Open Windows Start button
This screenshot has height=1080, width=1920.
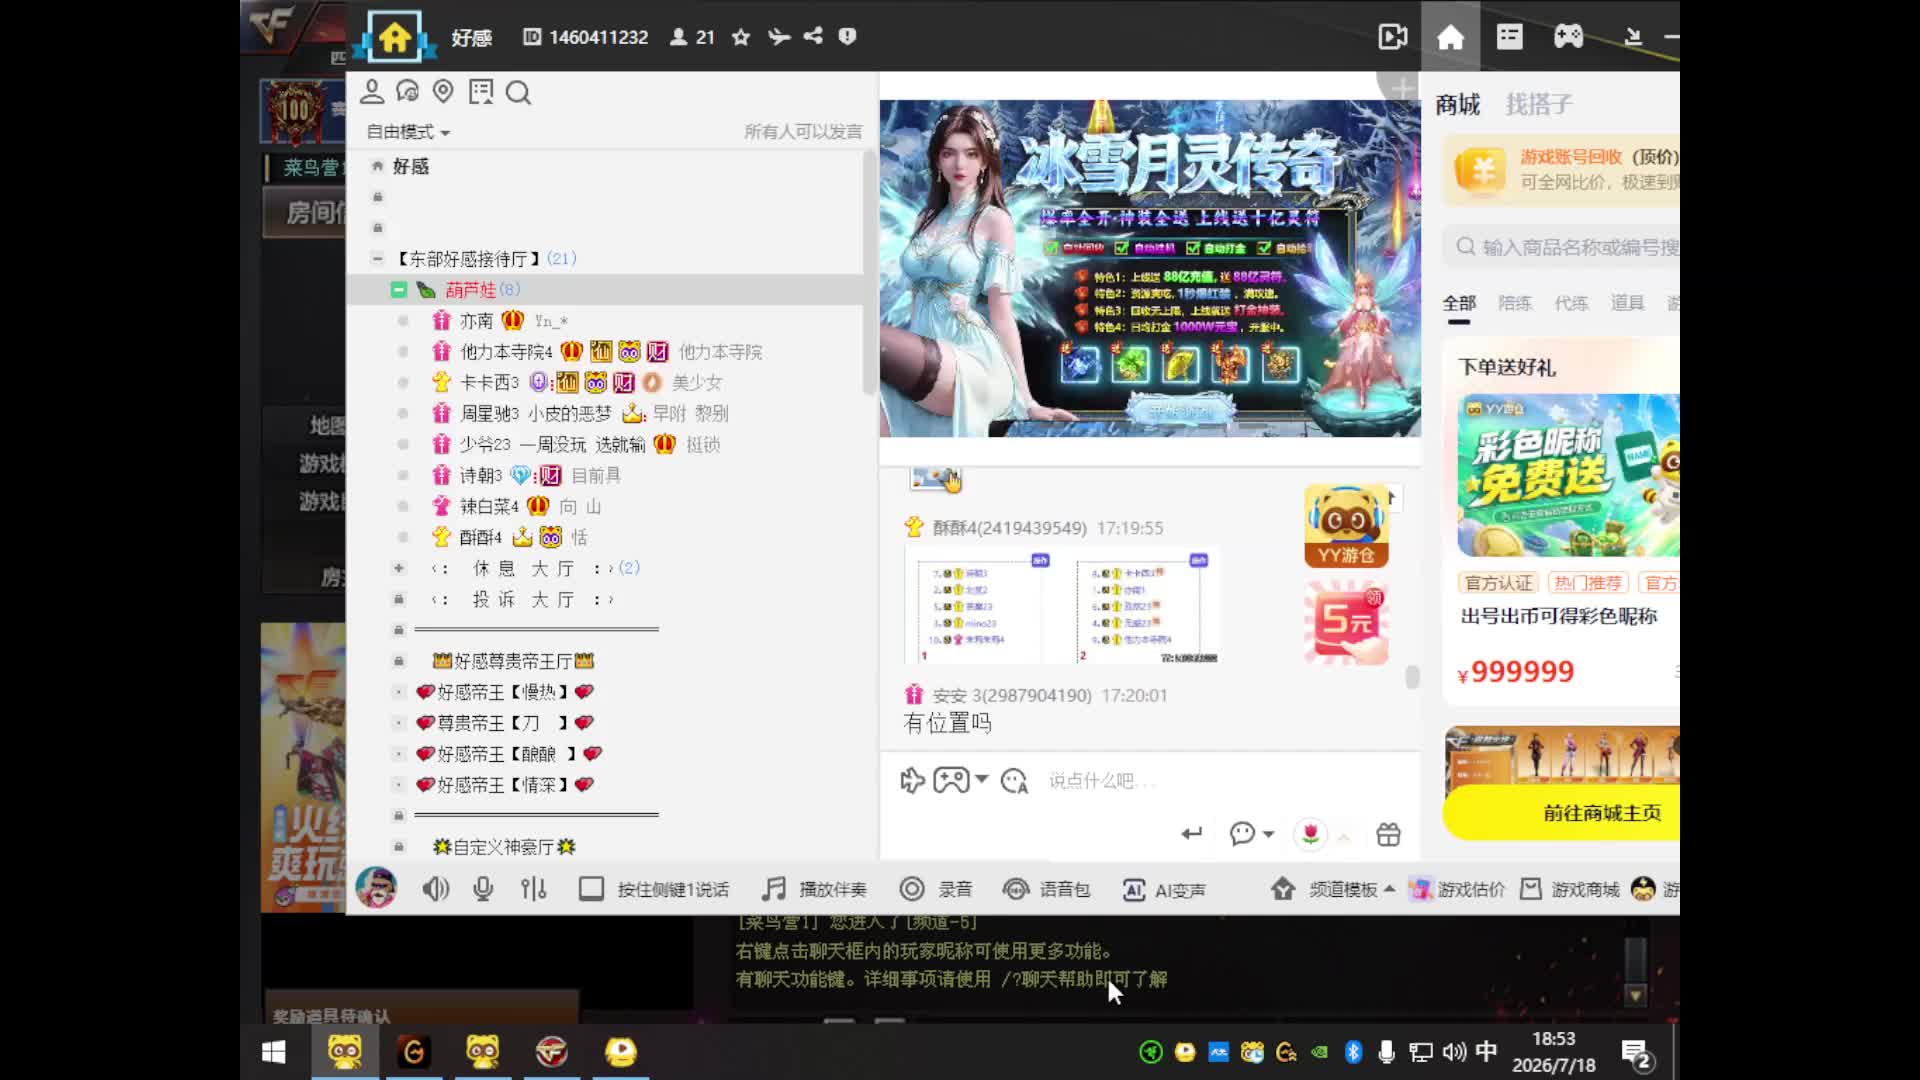pos(273,1051)
